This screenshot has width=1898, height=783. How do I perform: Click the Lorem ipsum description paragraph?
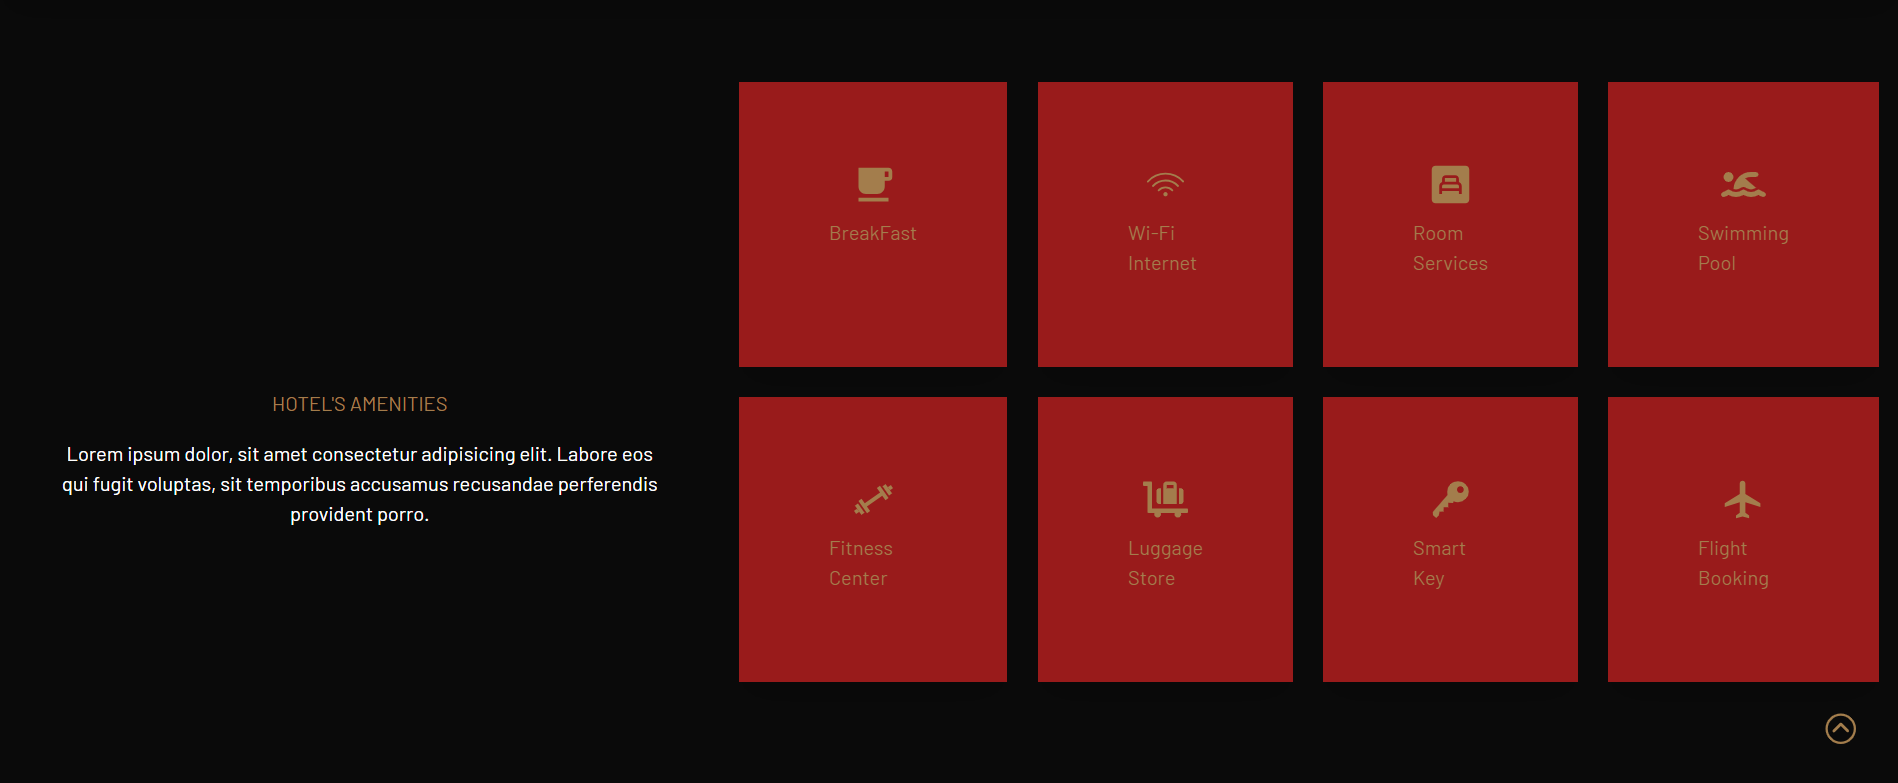(x=360, y=485)
